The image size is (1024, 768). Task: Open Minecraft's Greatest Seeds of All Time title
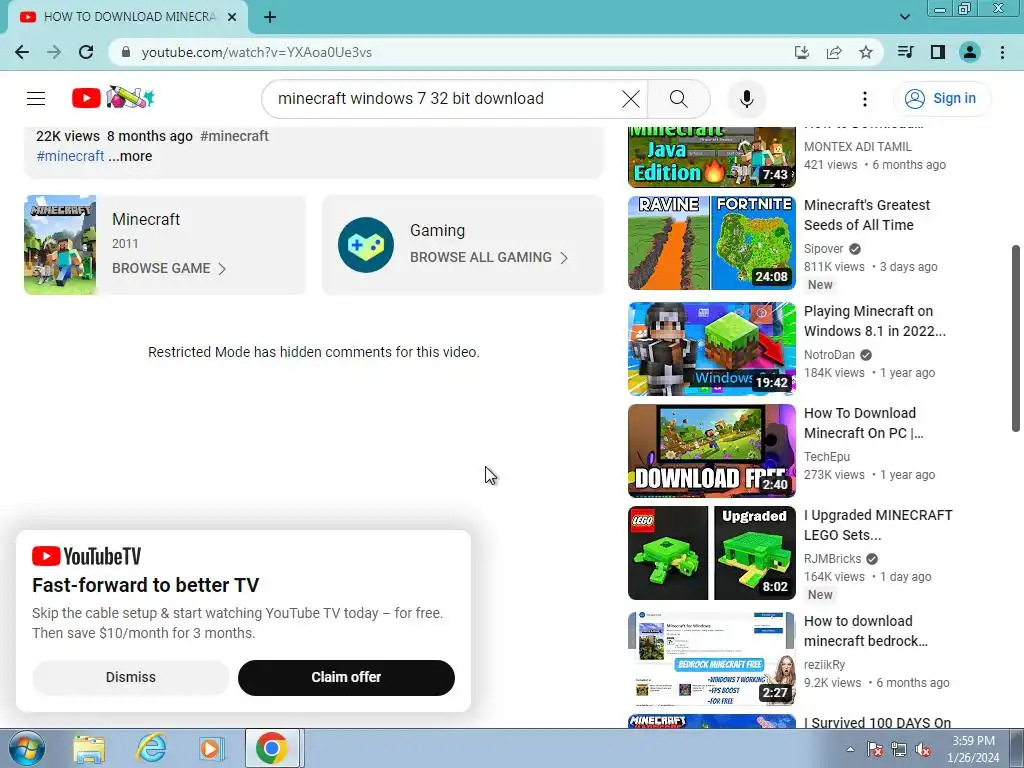[867, 215]
